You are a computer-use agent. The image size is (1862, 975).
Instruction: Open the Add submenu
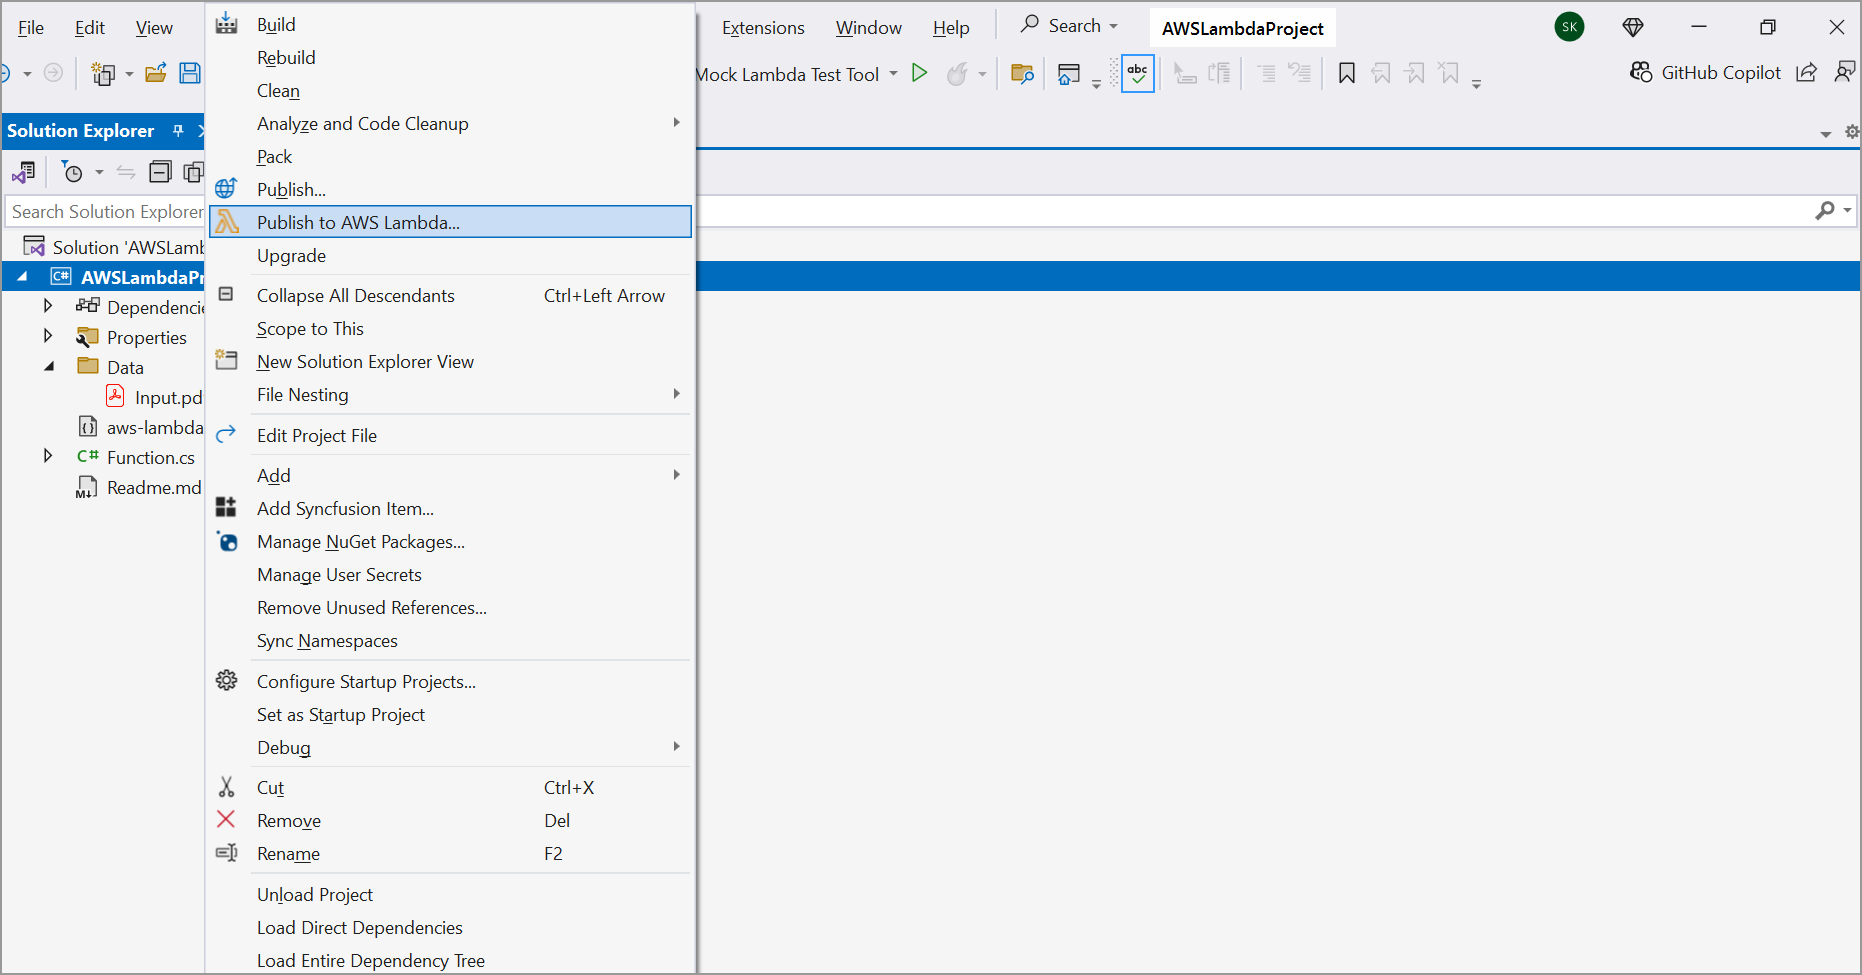coord(274,476)
